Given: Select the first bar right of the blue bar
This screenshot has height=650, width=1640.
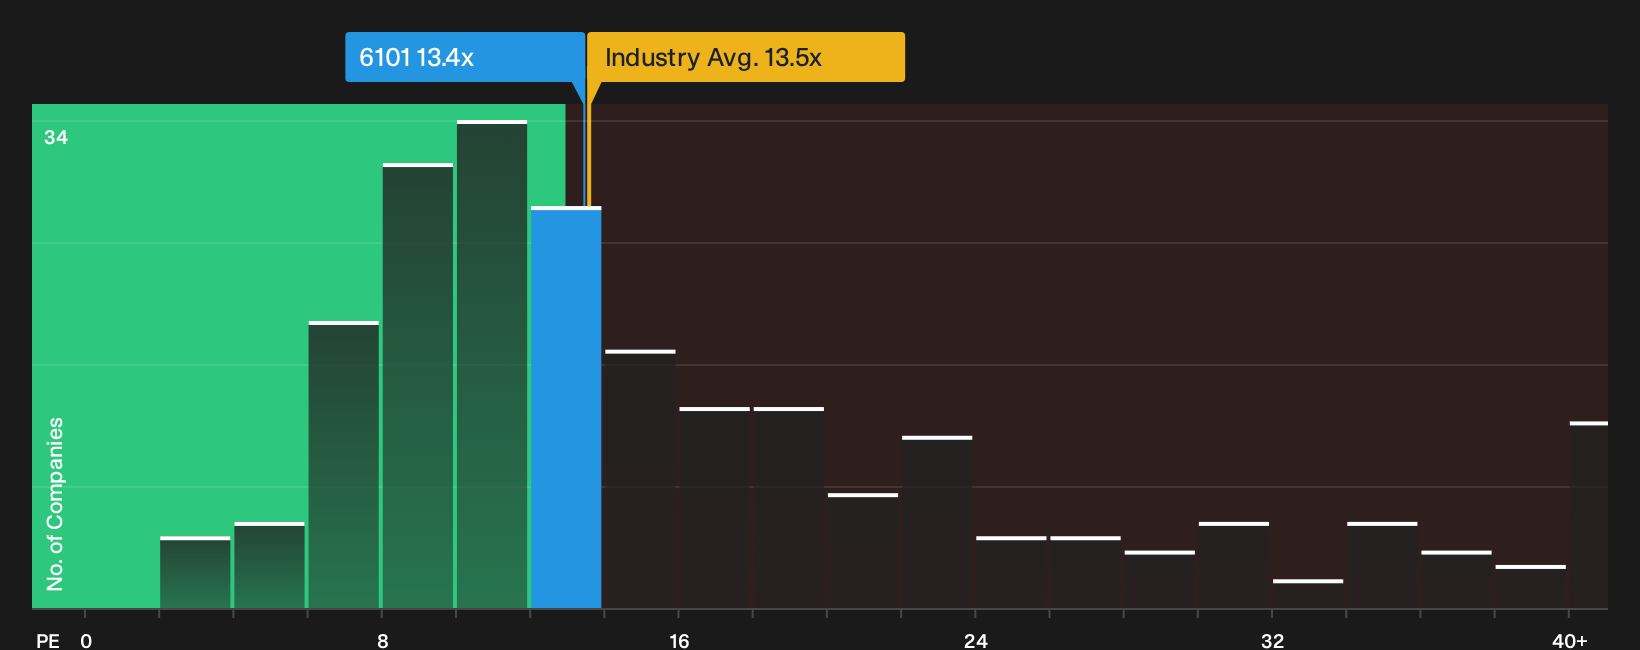Looking at the screenshot, I should pyautogui.click(x=640, y=479).
